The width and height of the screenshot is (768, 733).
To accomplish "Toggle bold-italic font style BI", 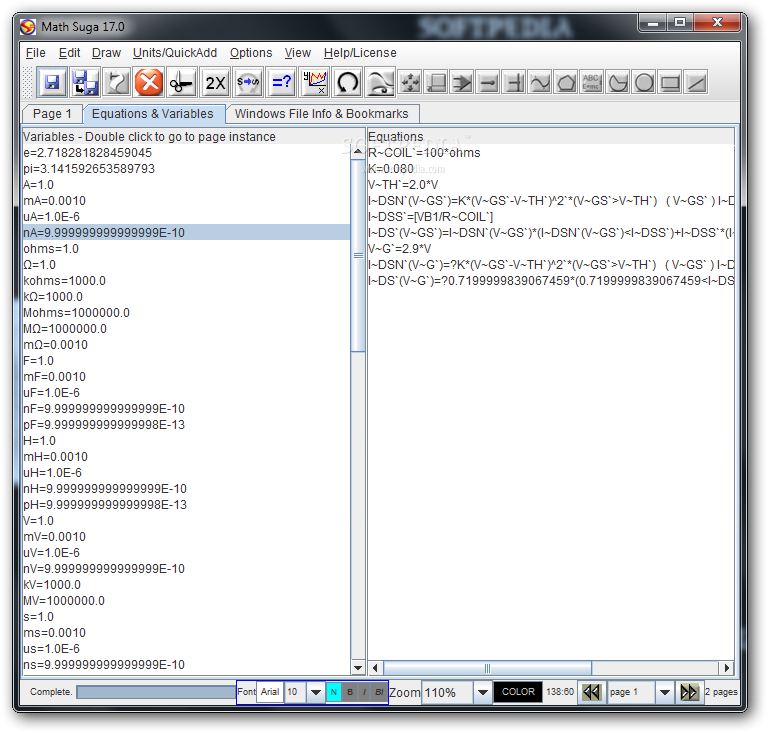I will tap(379, 692).
